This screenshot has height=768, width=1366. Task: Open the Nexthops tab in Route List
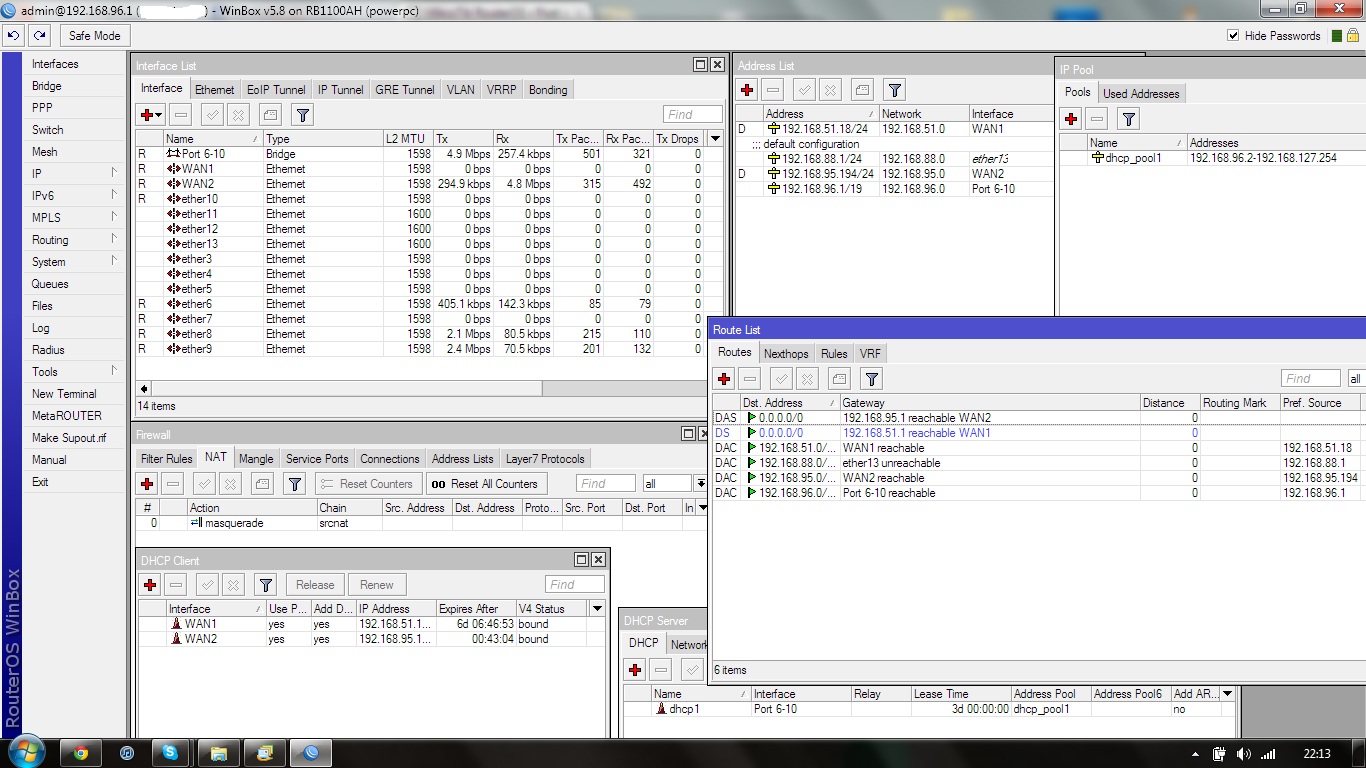785,354
